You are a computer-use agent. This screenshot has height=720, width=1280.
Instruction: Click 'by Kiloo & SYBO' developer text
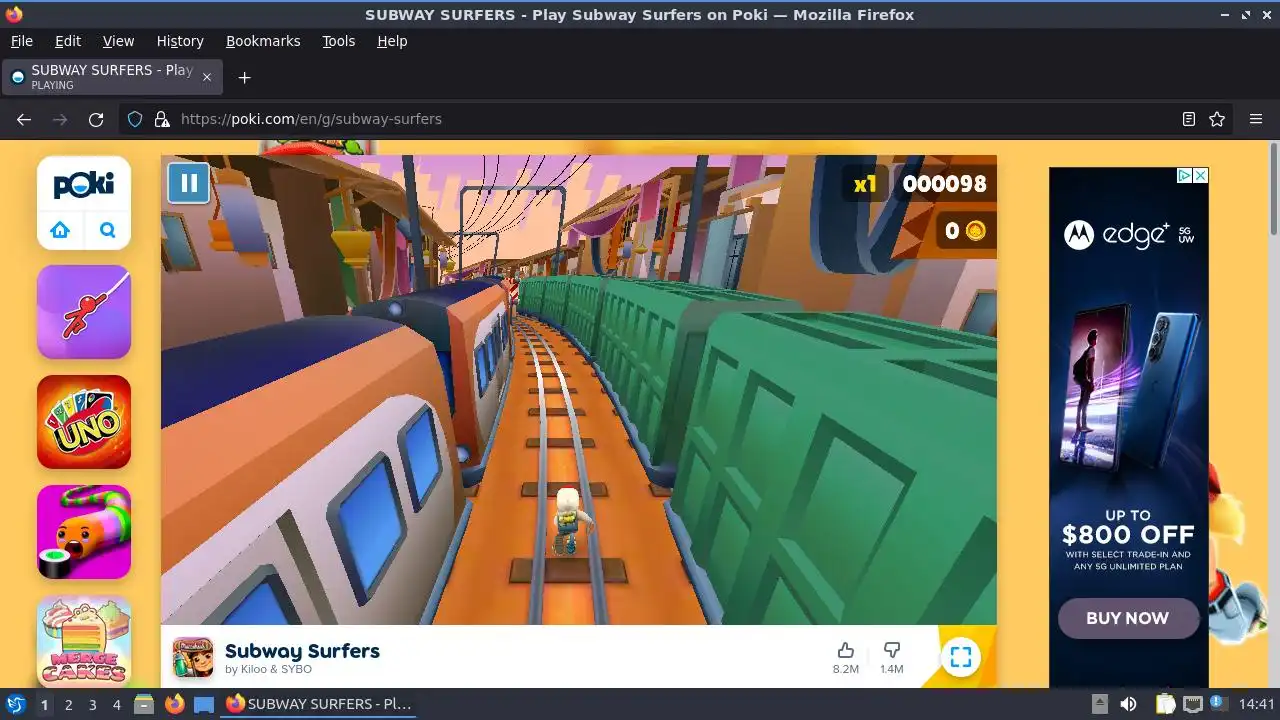(268, 669)
